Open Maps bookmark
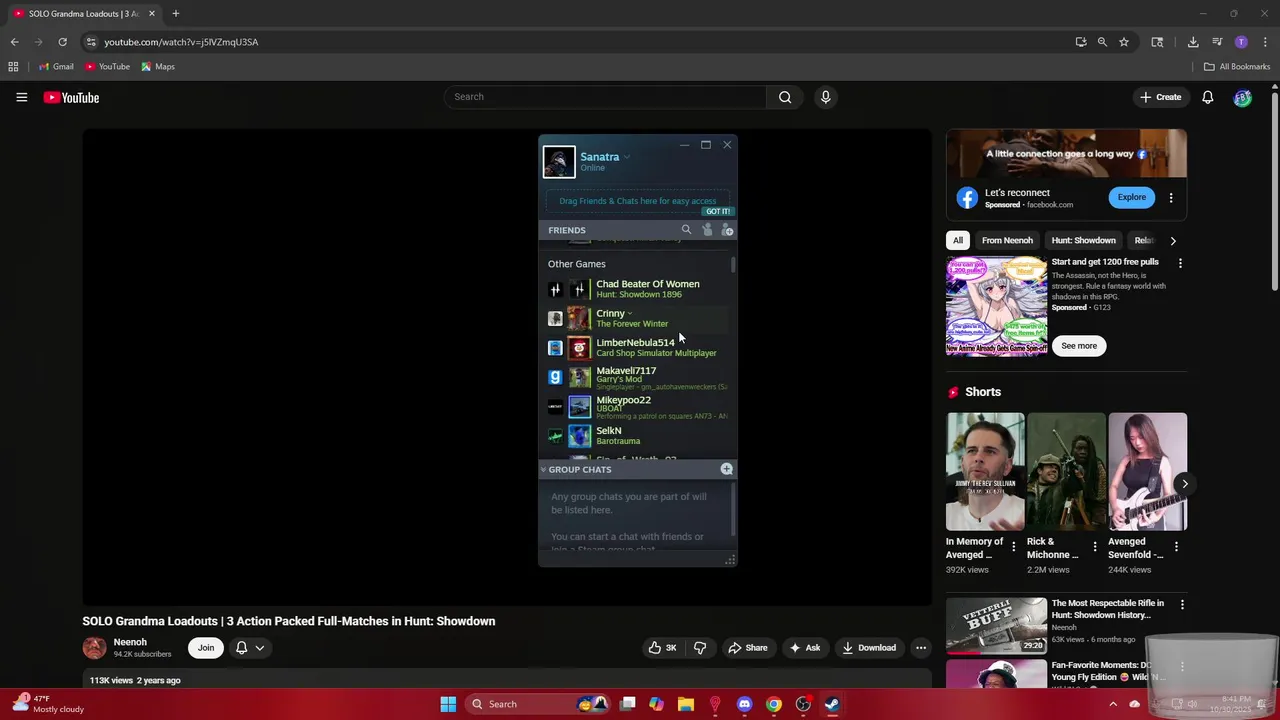The height and width of the screenshot is (720, 1280). 158,67
